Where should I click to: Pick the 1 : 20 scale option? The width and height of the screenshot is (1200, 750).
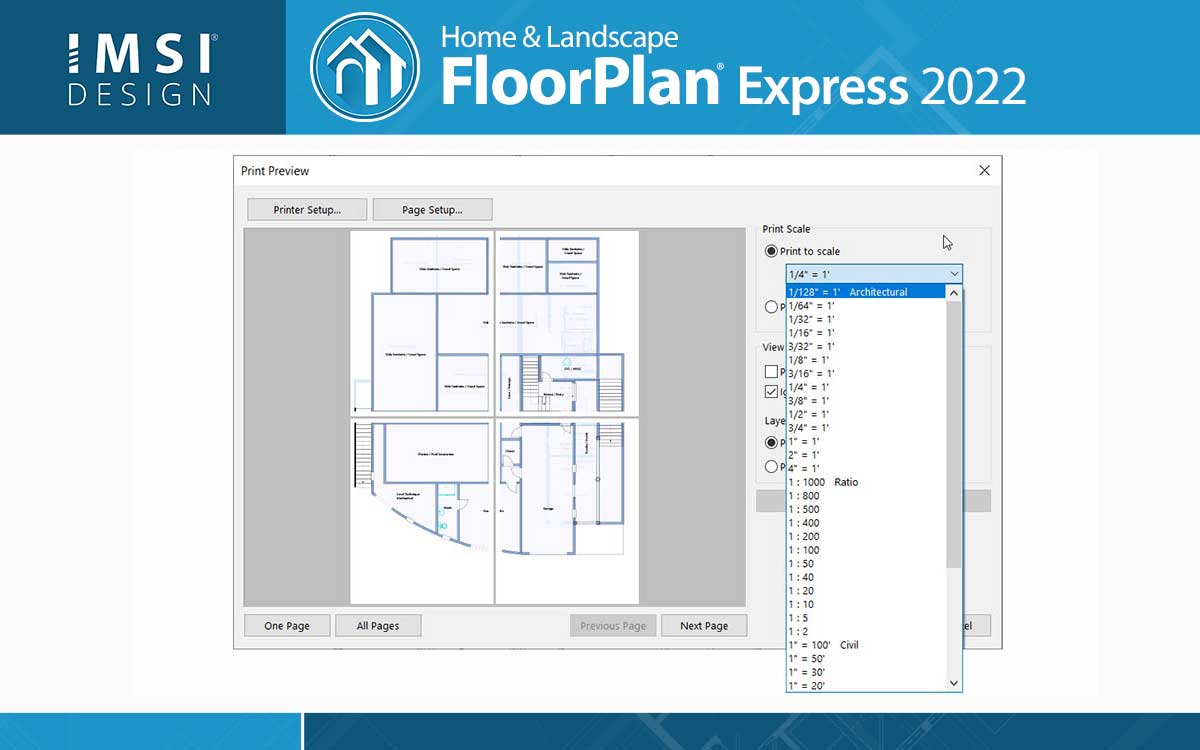pyautogui.click(x=866, y=591)
